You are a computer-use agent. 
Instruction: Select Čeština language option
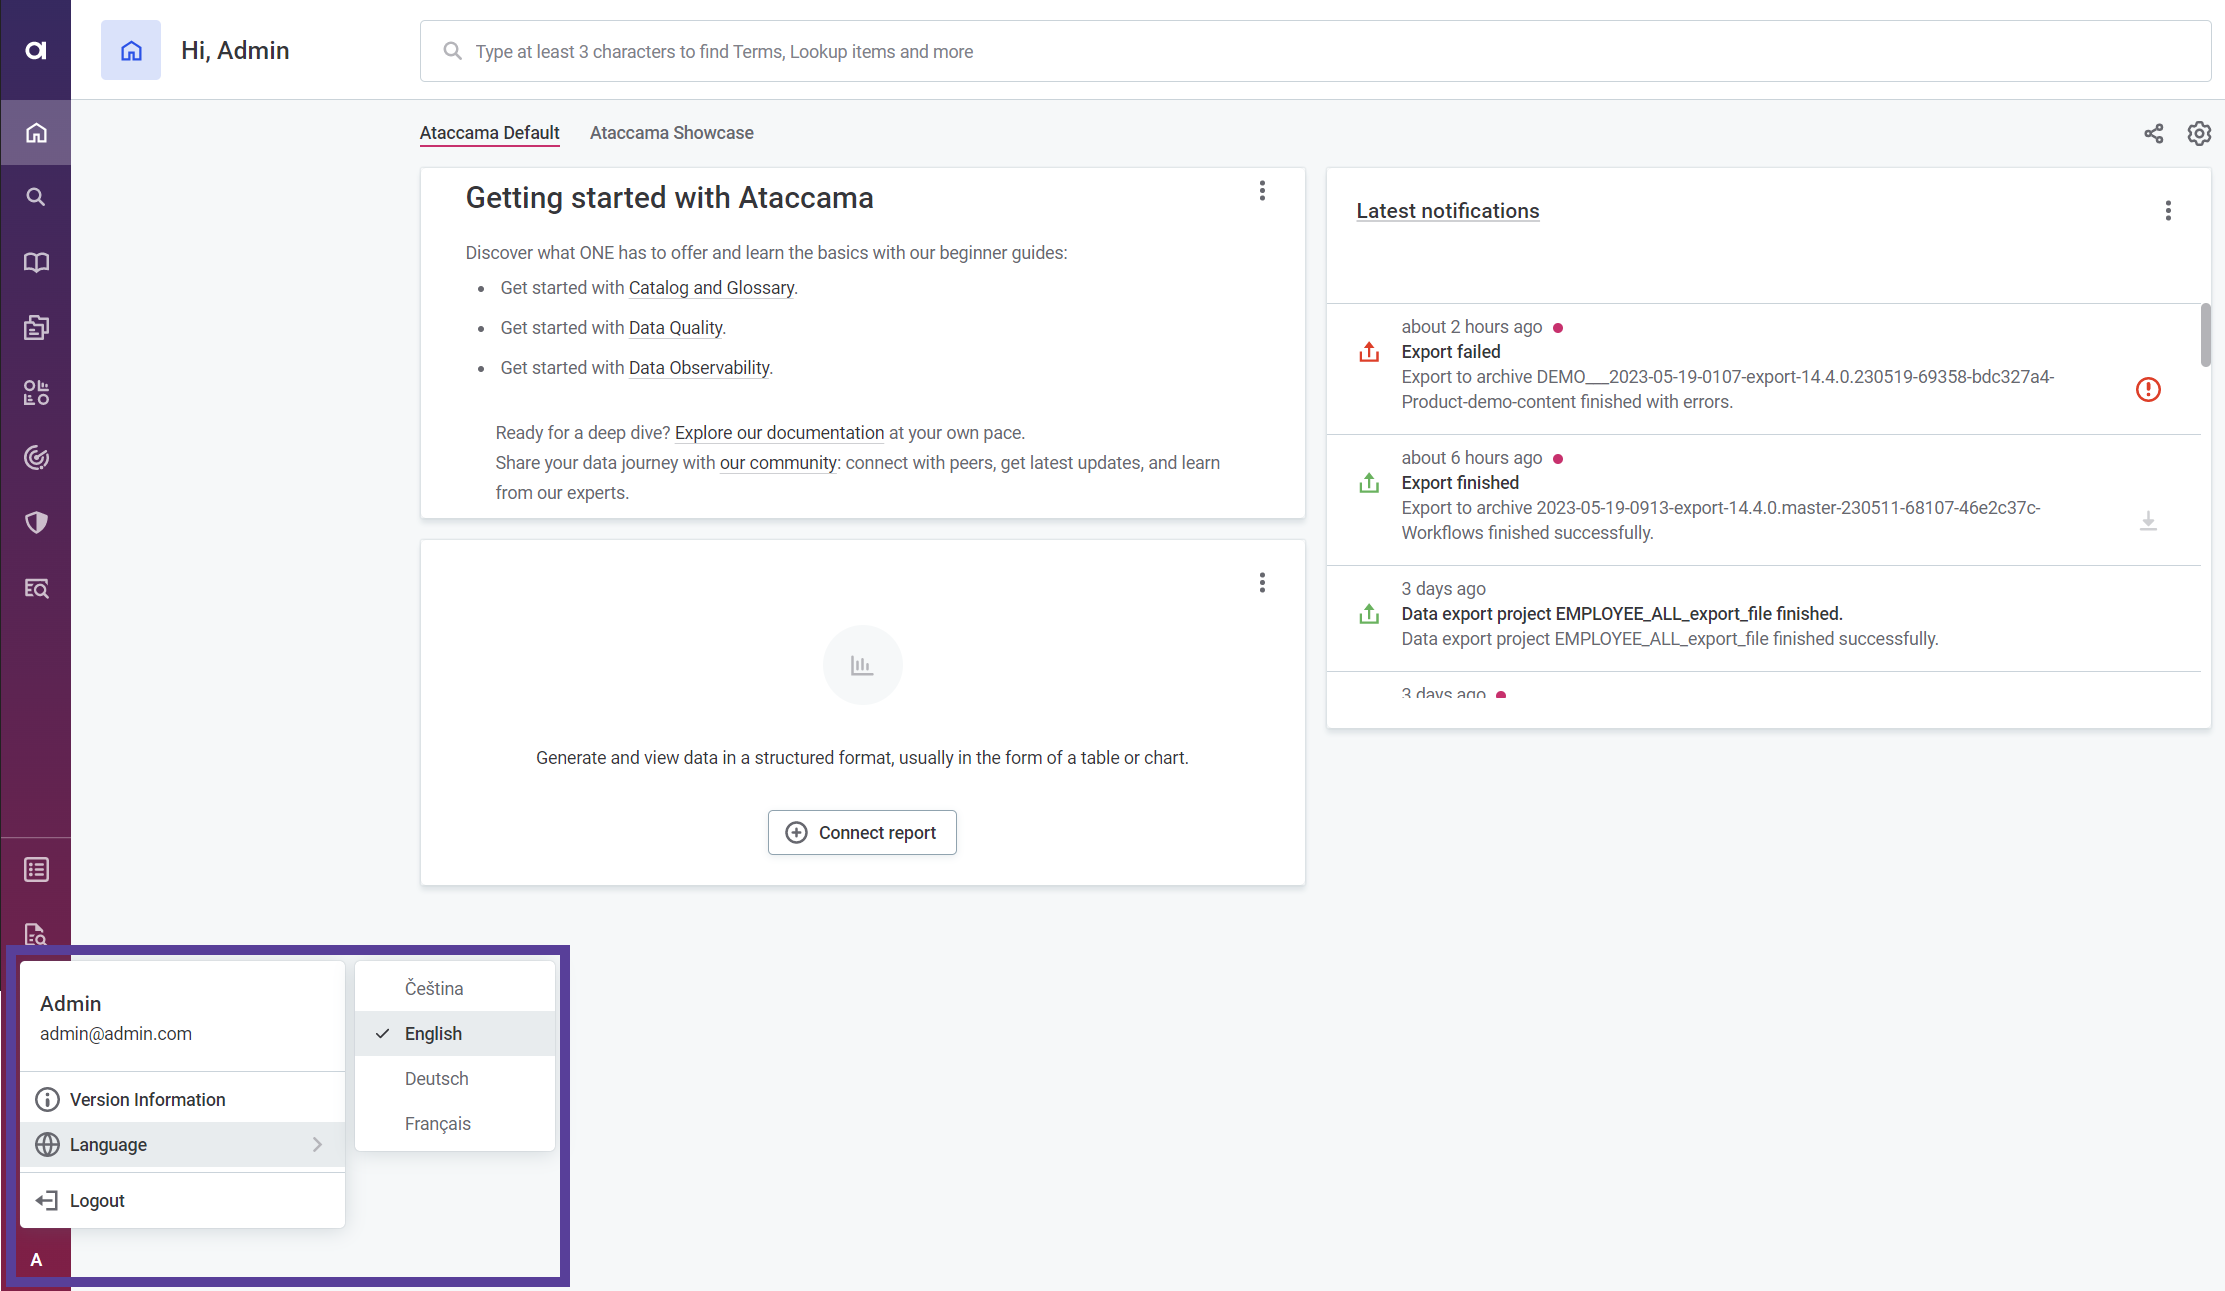coord(433,988)
